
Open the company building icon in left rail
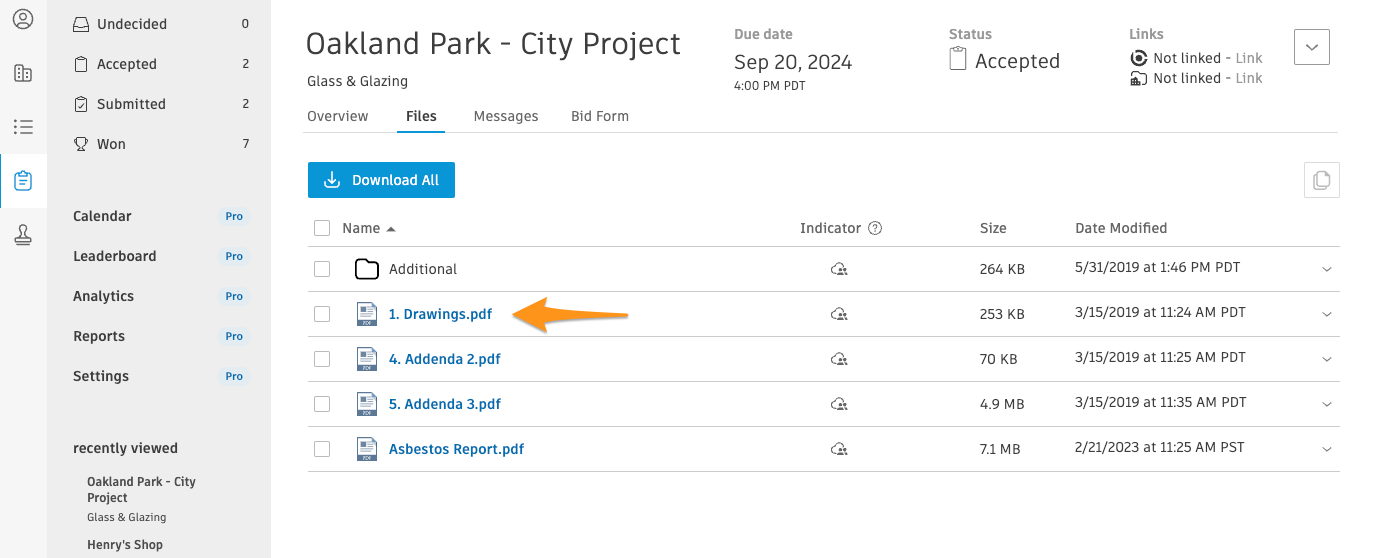pyautogui.click(x=23, y=73)
